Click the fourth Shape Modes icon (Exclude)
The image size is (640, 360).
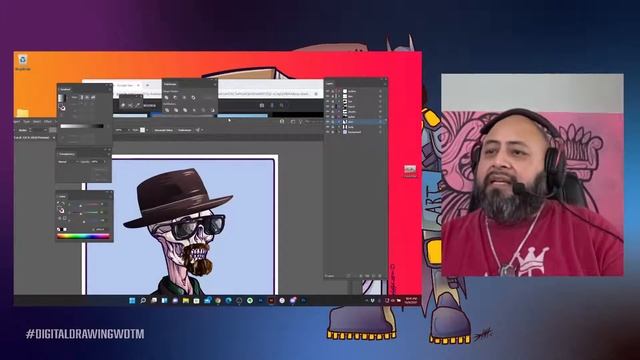click(x=193, y=98)
